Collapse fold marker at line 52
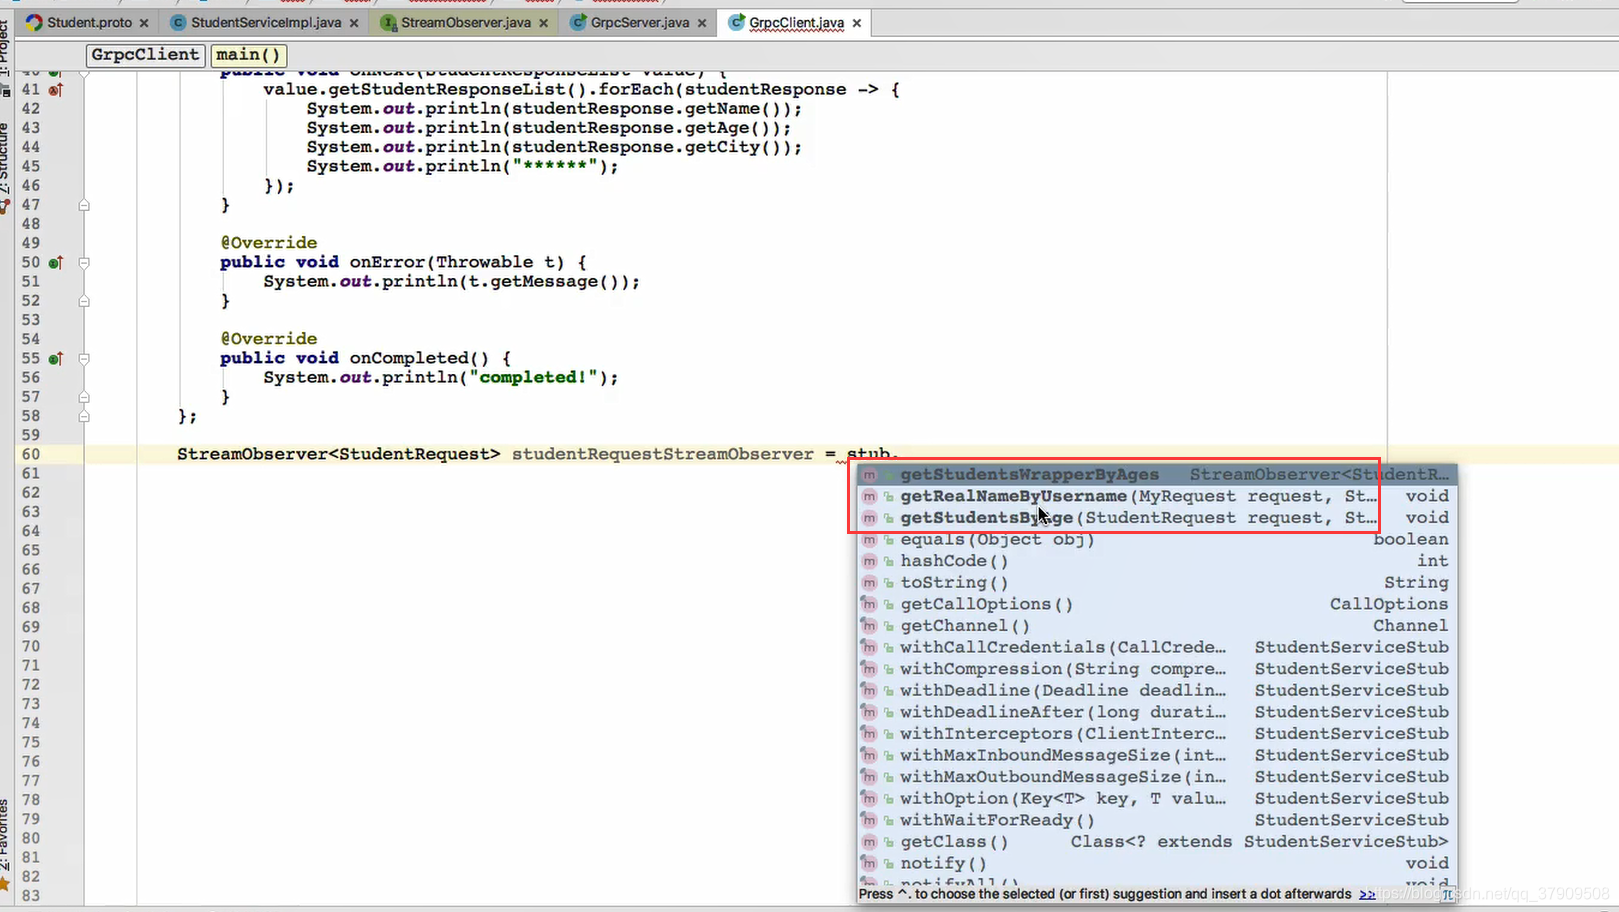The image size is (1619, 912). click(84, 301)
